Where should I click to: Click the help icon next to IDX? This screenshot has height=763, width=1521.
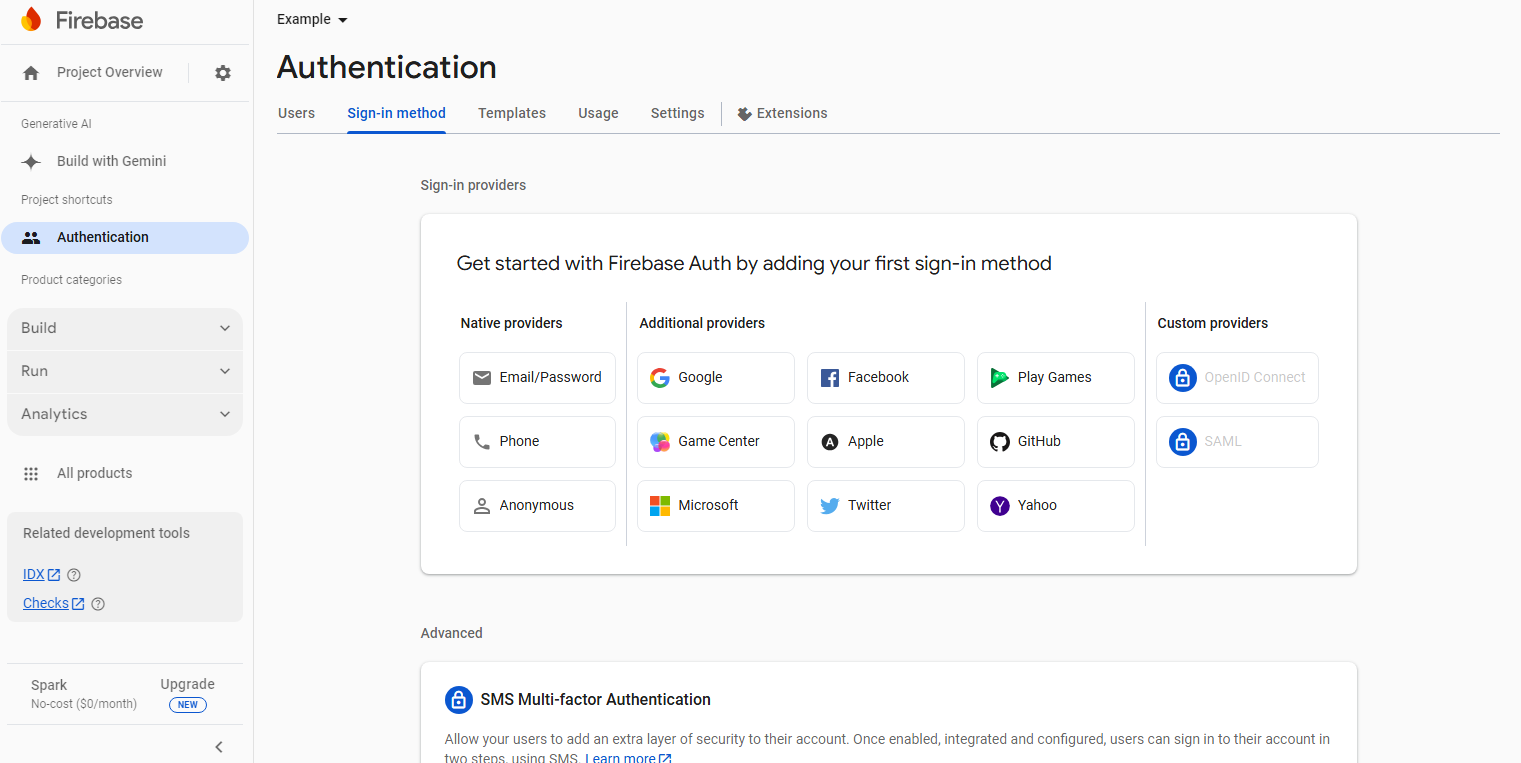click(74, 575)
